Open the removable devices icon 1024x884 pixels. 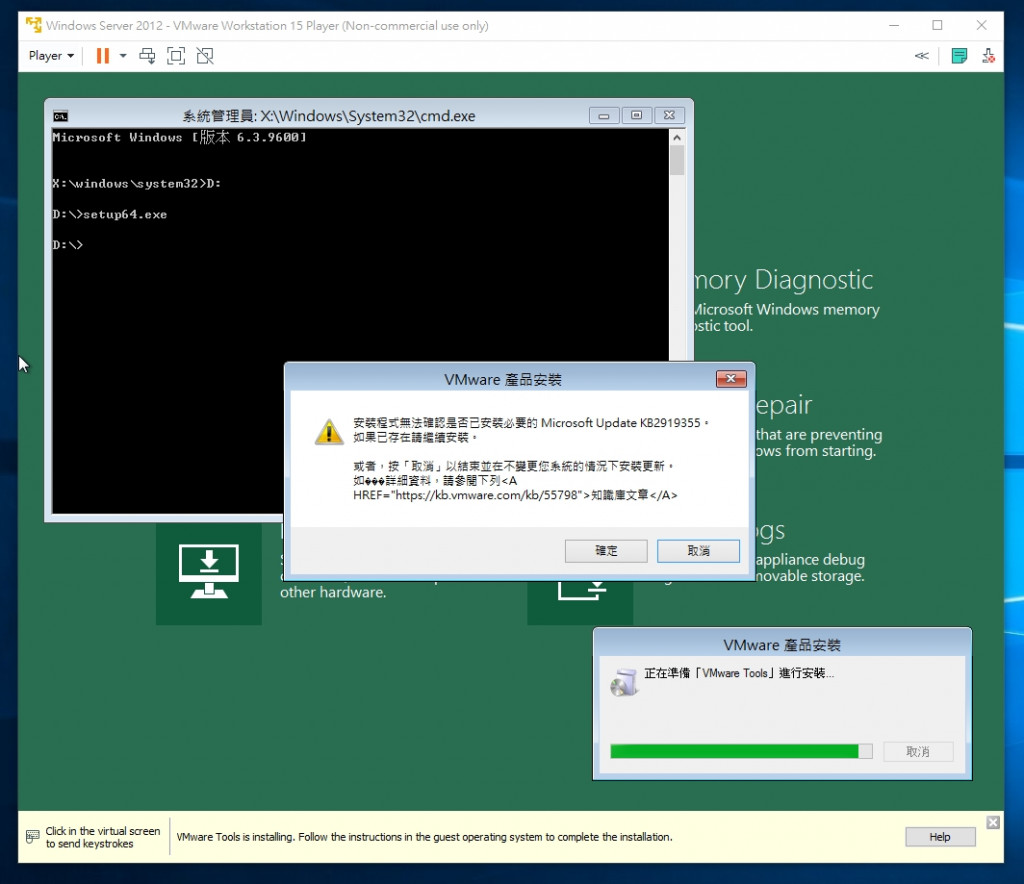point(988,56)
